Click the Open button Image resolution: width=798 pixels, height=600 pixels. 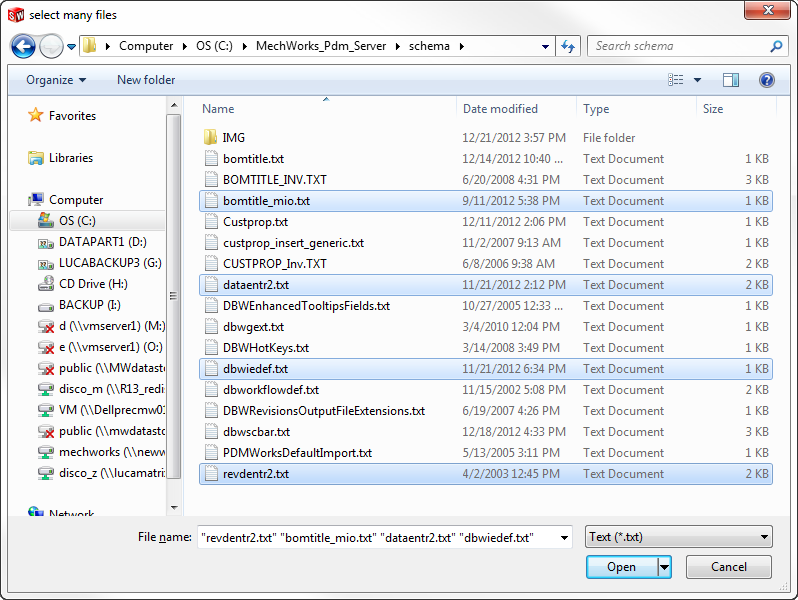[621, 566]
